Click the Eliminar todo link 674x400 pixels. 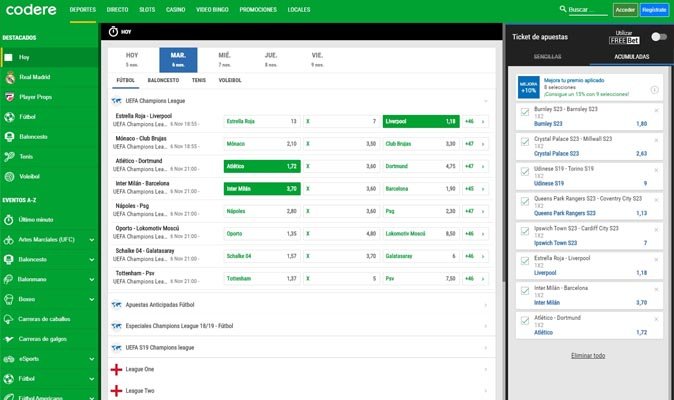click(587, 355)
